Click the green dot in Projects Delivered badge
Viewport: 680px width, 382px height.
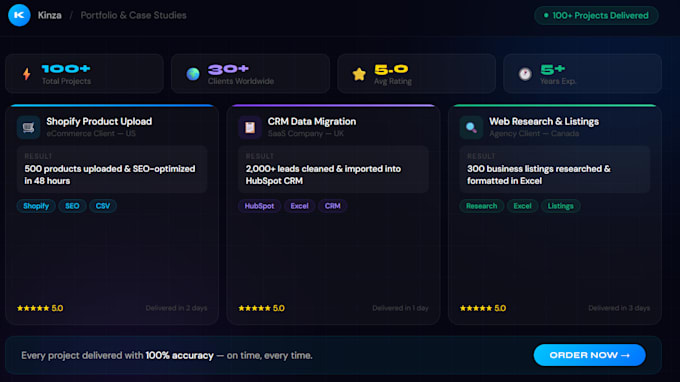546,16
